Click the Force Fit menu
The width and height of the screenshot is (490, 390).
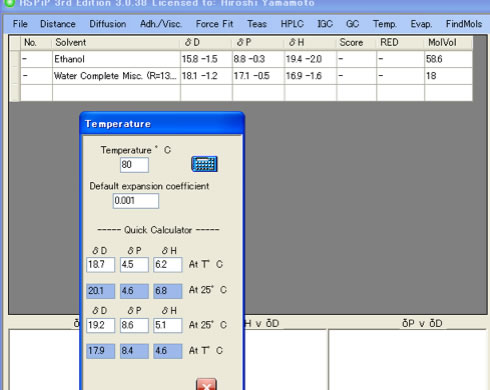pos(214,24)
